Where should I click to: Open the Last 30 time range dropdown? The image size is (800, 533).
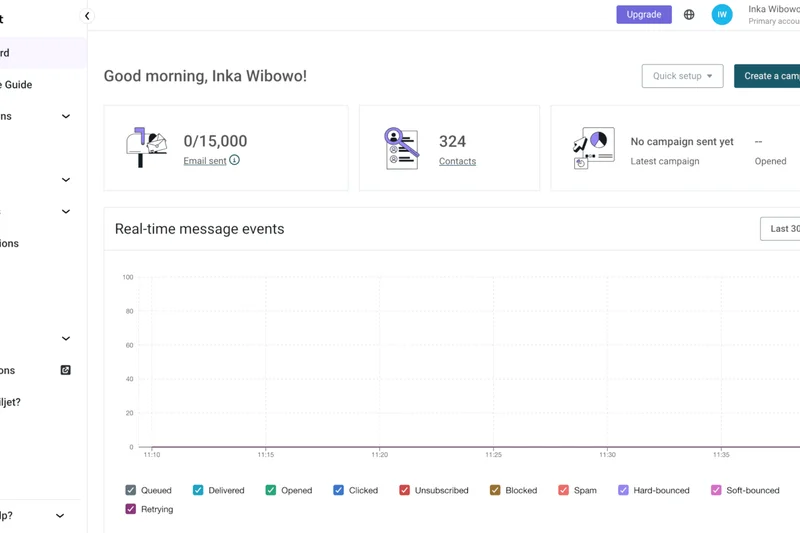[781, 229]
